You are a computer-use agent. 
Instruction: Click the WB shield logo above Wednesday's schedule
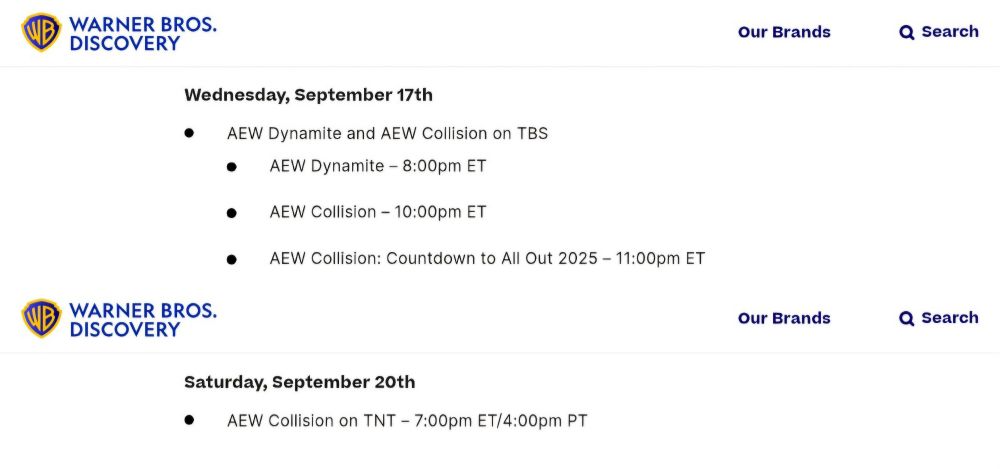point(41,32)
